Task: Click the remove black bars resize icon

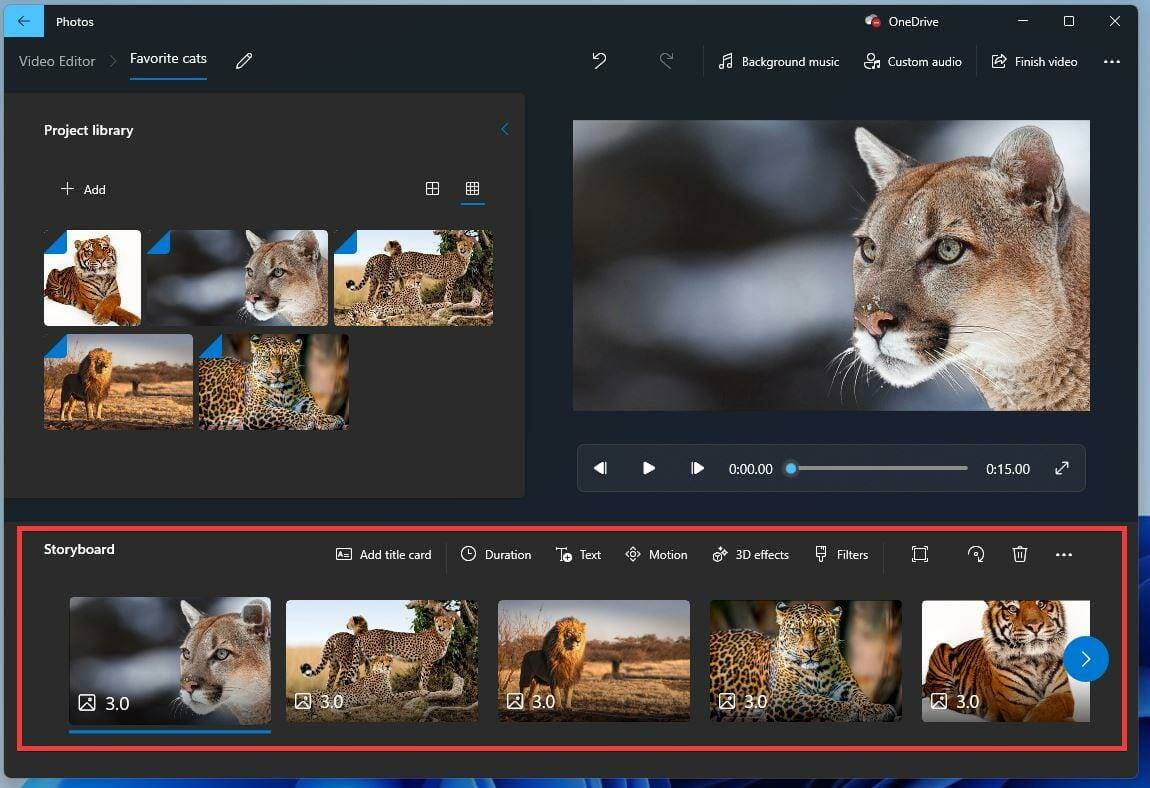Action: [x=920, y=554]
